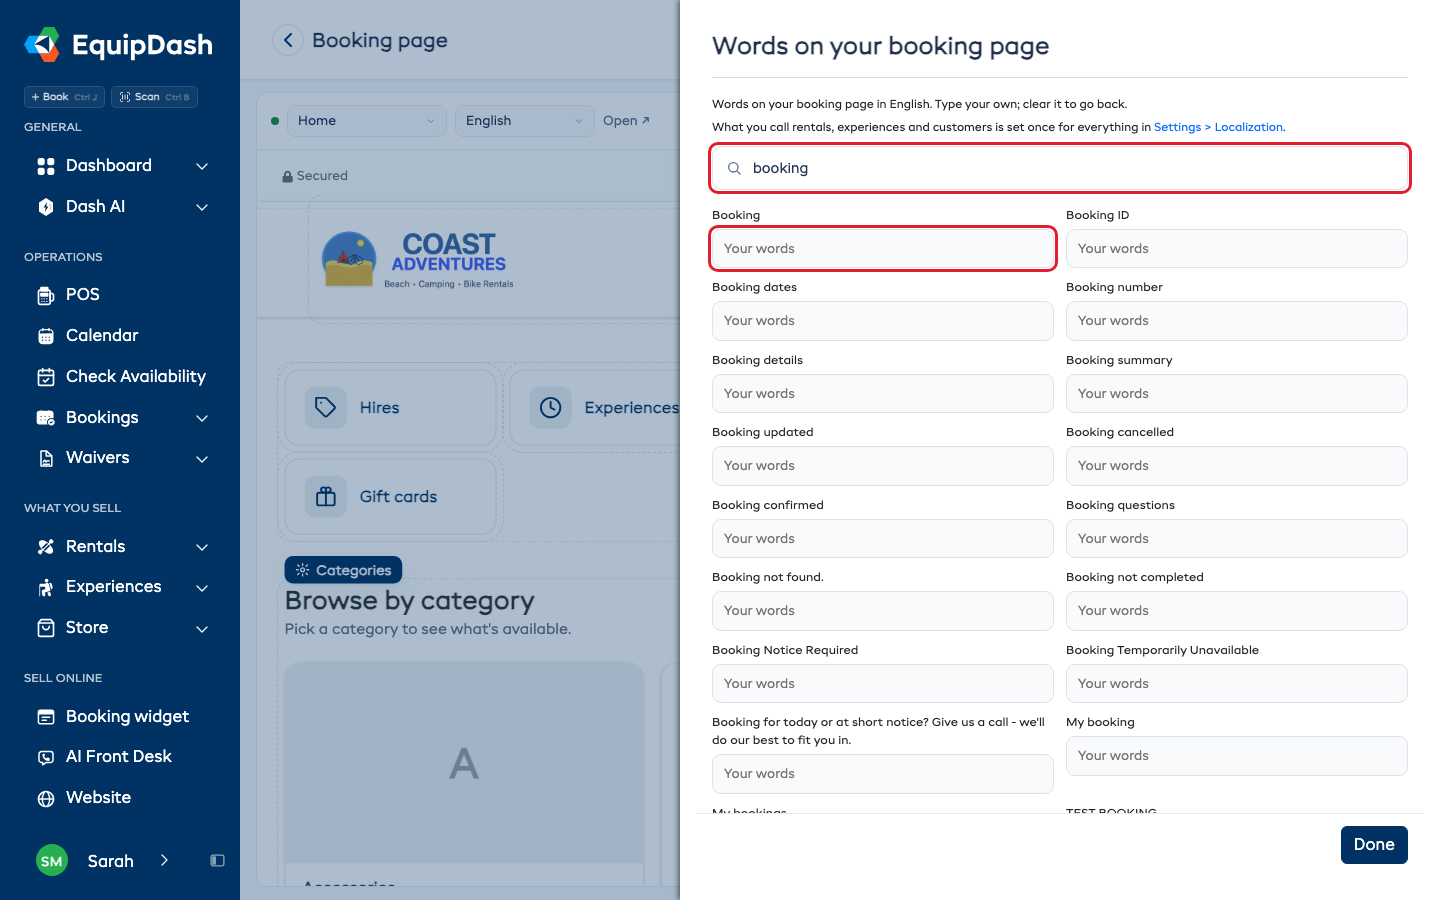Expand the Store chevron

pyautogui.click(x=202, y=629)
